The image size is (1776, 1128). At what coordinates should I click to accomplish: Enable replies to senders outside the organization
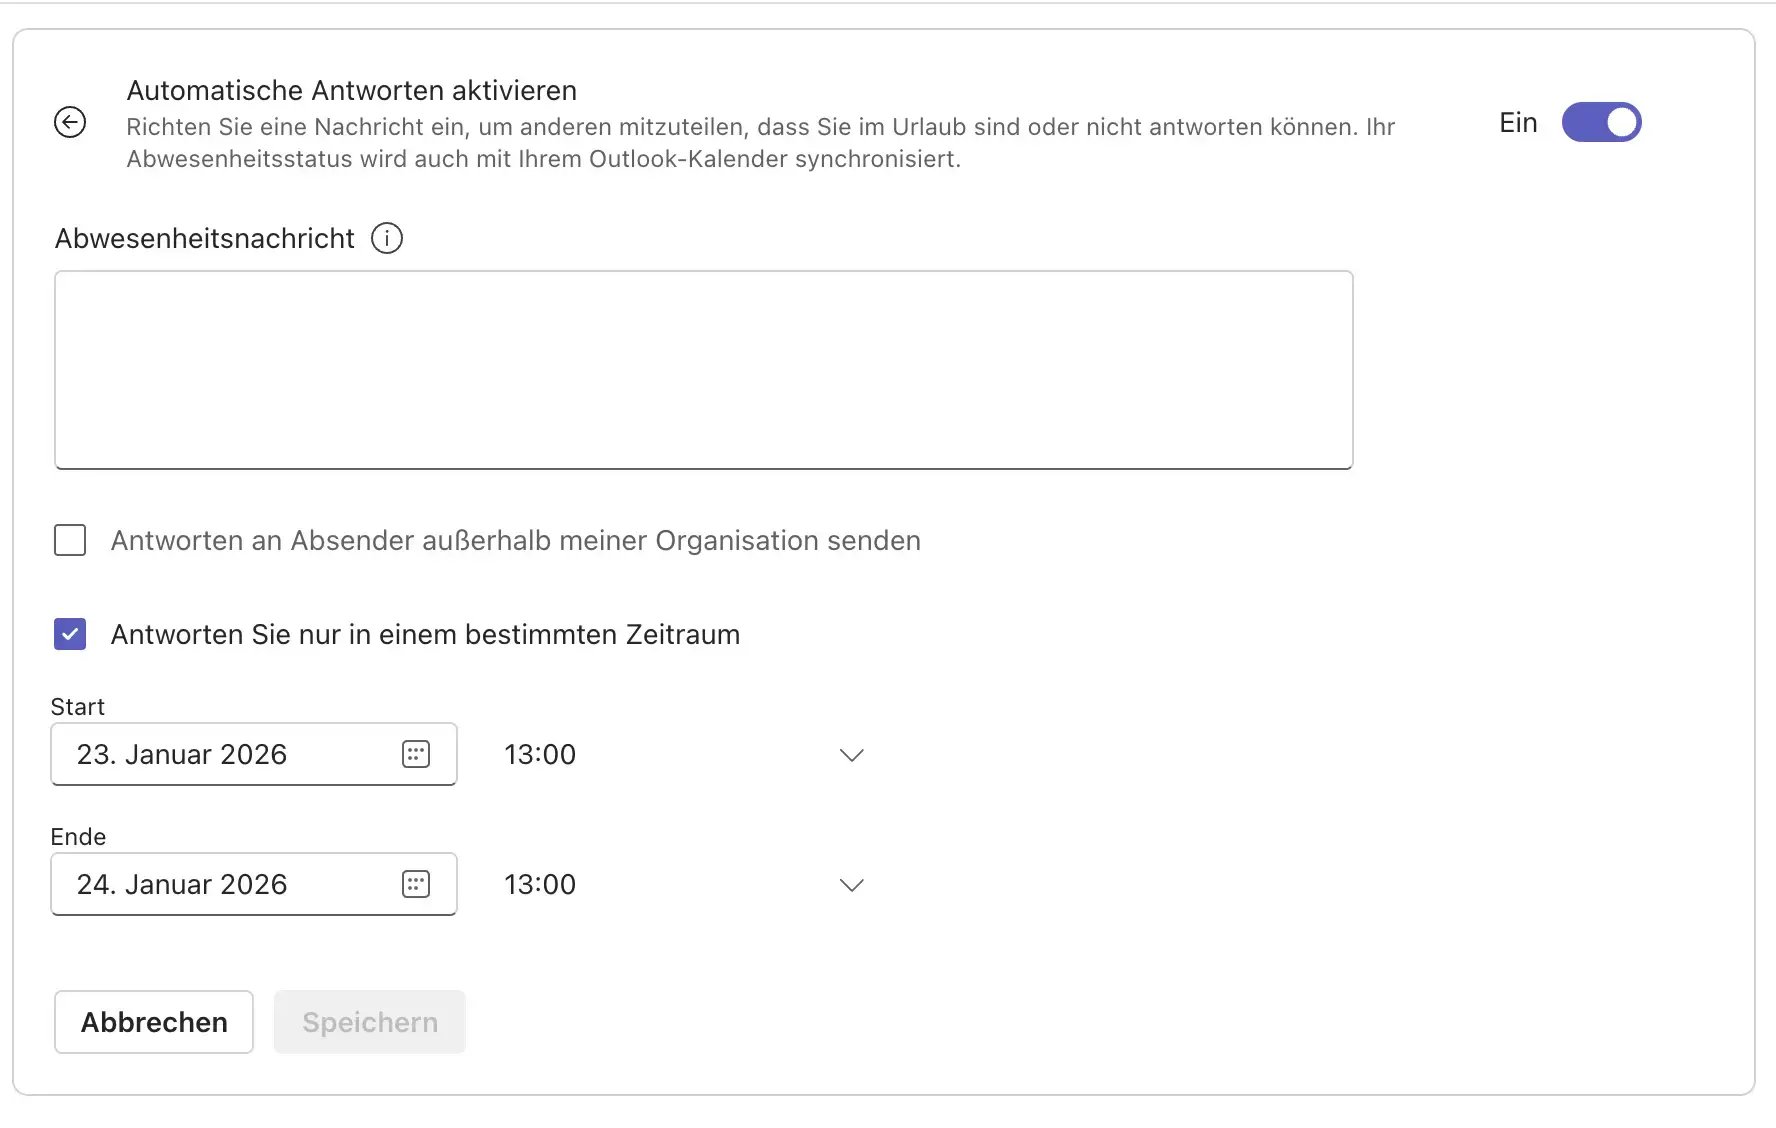[x=69, y=540]
